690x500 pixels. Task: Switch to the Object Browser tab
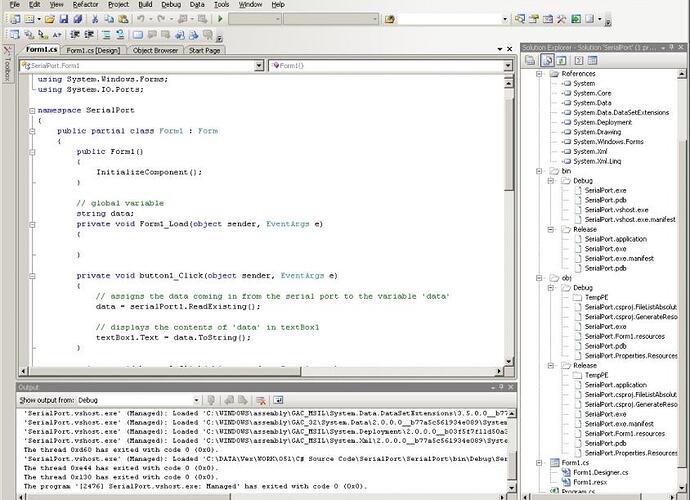tap(155, 50)
